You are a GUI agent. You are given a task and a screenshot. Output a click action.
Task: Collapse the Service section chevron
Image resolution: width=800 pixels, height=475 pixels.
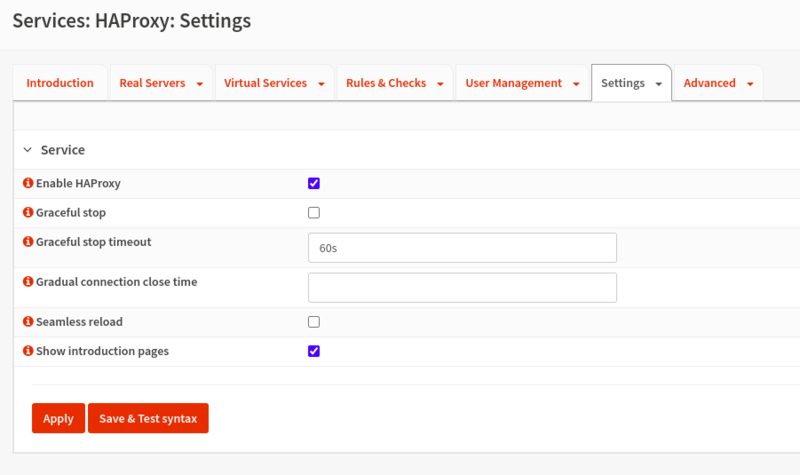coord(28,150)
